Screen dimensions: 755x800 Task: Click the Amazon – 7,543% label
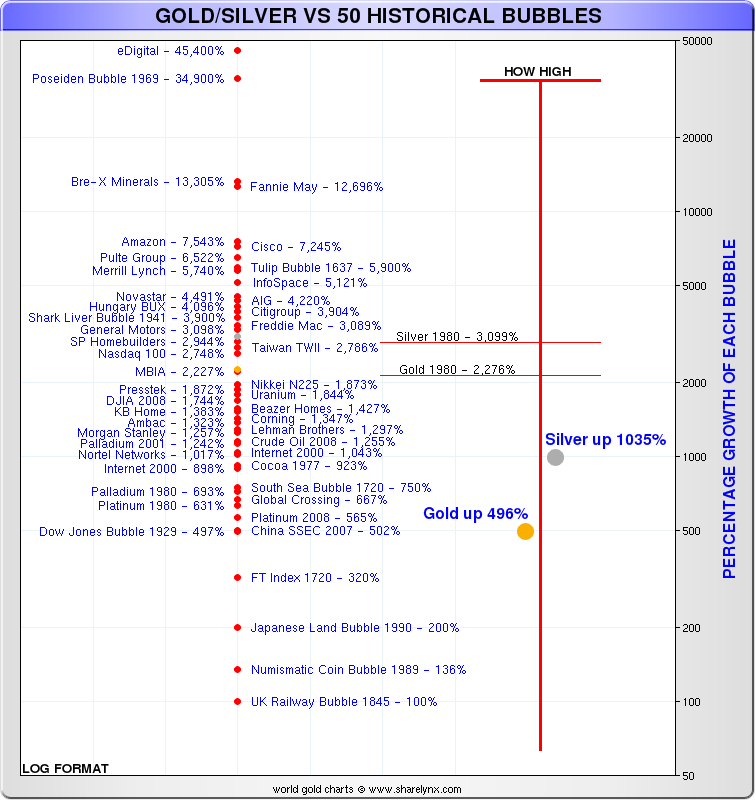(x=173, y=242)
